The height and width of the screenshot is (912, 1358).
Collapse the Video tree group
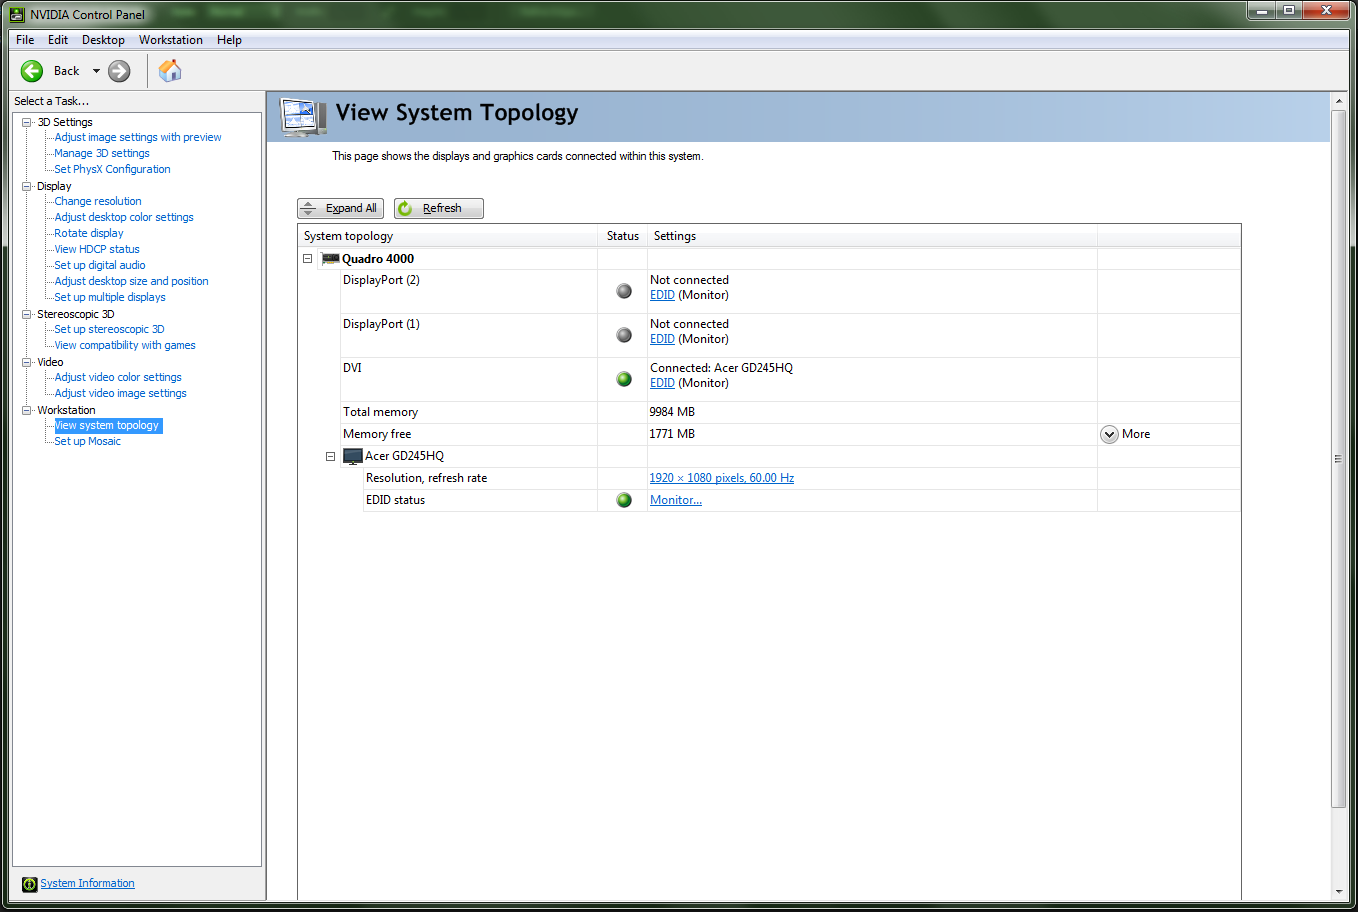[x=27, y=362]
